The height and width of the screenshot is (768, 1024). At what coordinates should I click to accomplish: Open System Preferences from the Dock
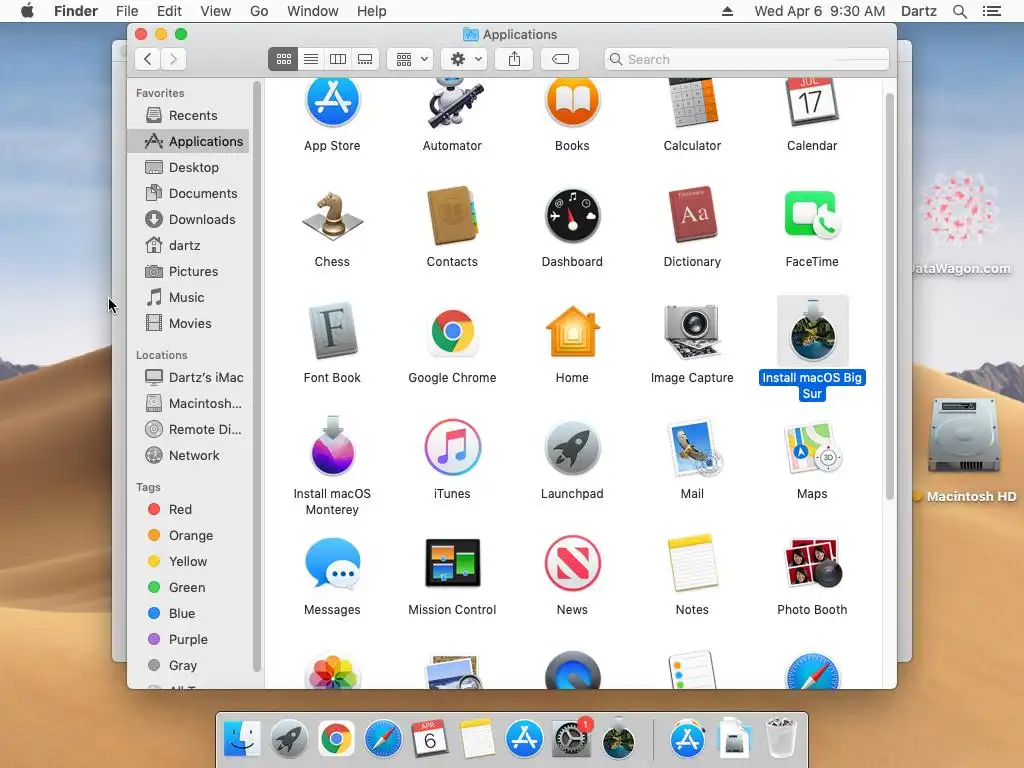pos(571,739)
